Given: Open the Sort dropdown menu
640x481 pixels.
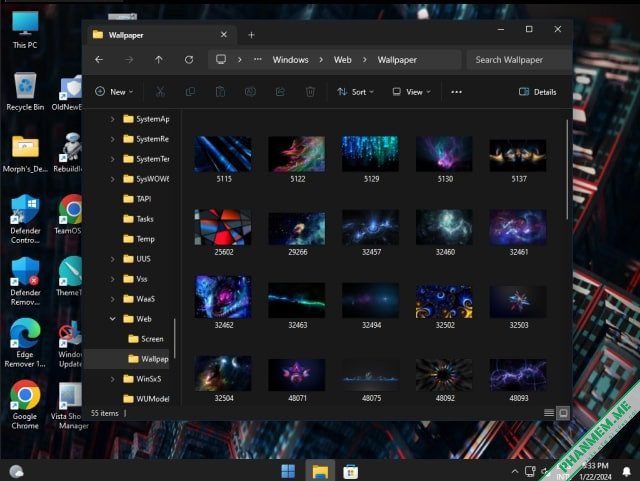Looking at the screenshot, I should click(356, 92).
